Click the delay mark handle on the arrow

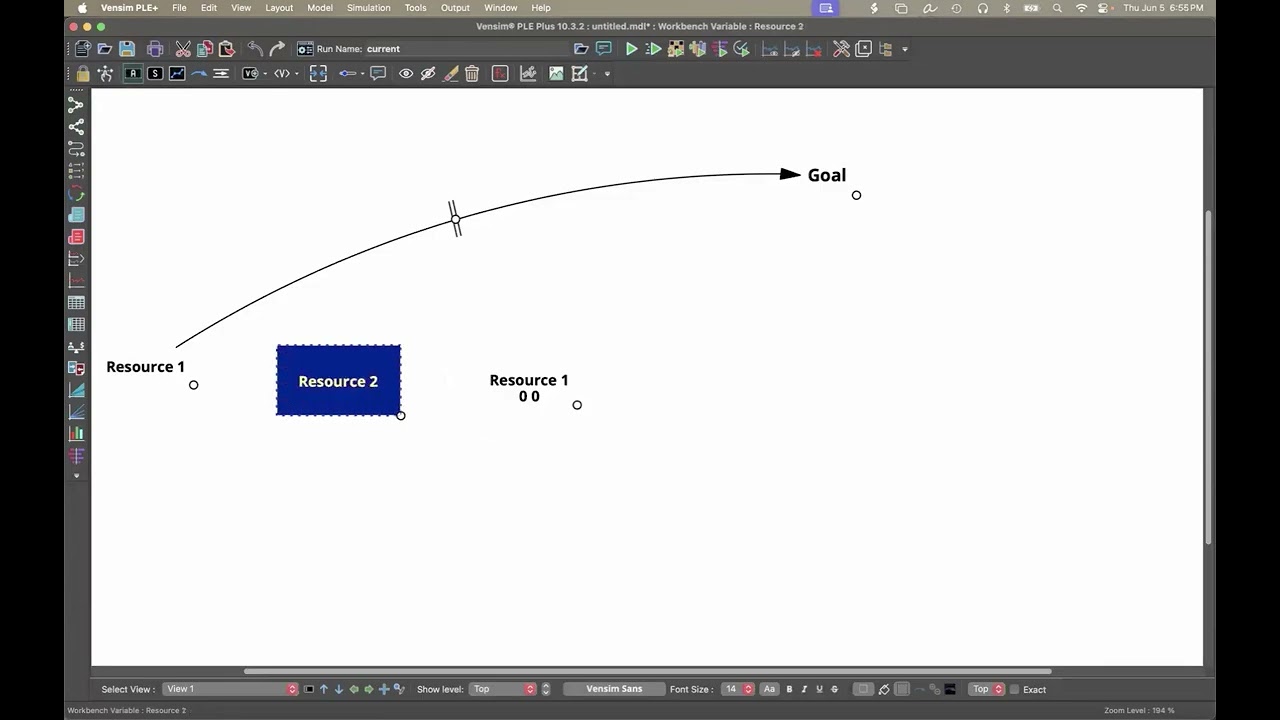455,219
